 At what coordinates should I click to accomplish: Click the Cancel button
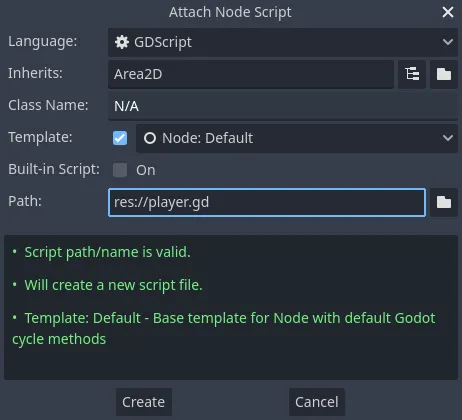click(x=317, y=402)
